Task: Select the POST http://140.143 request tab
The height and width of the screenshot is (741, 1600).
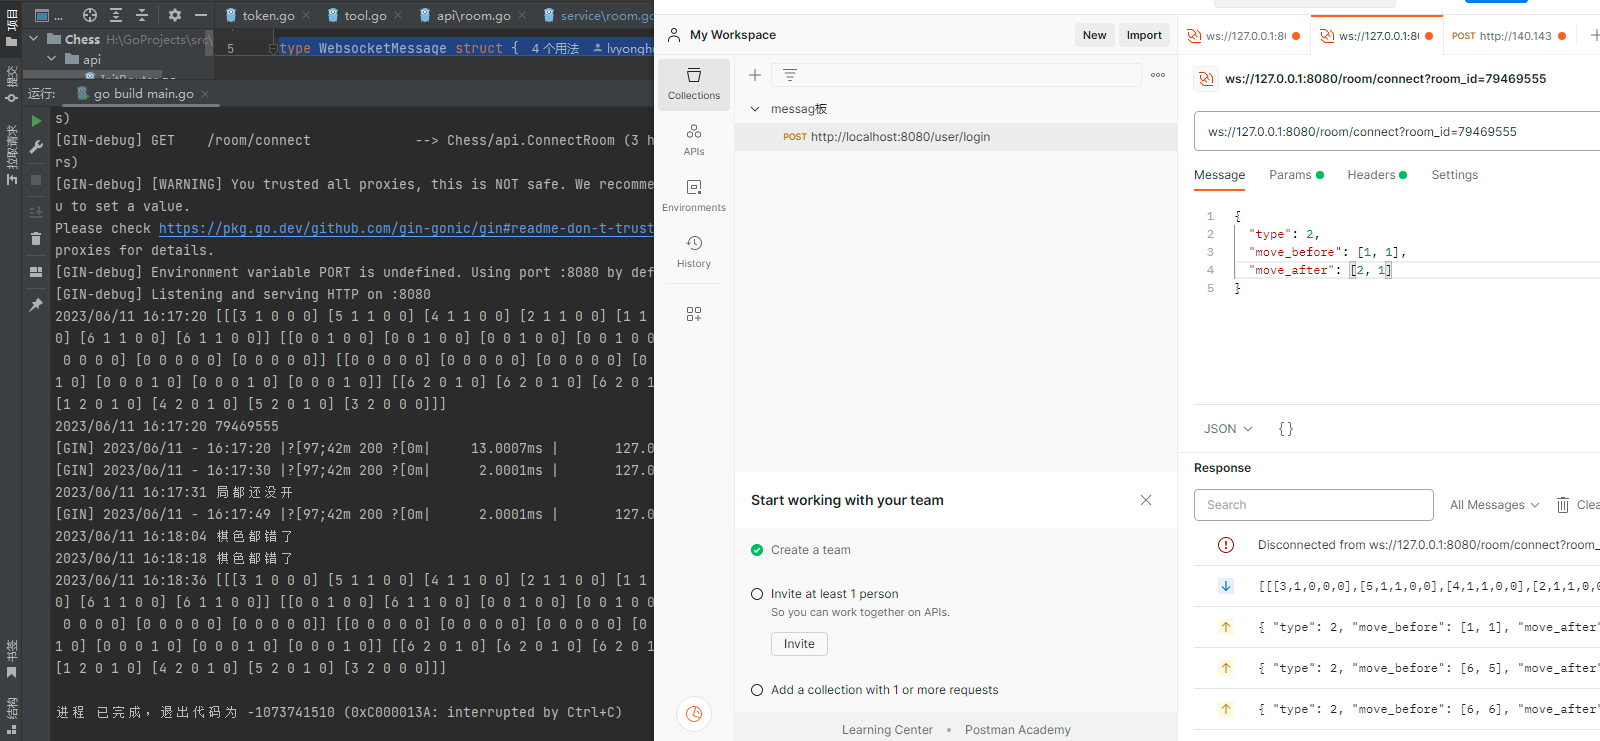Action: click(x=1508, y=36)
